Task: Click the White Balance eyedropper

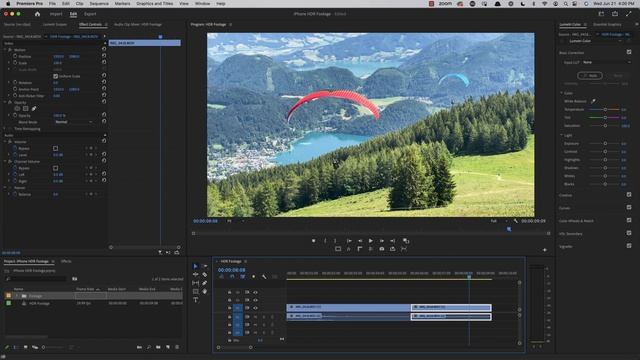Action: click(x=593, y=101)
